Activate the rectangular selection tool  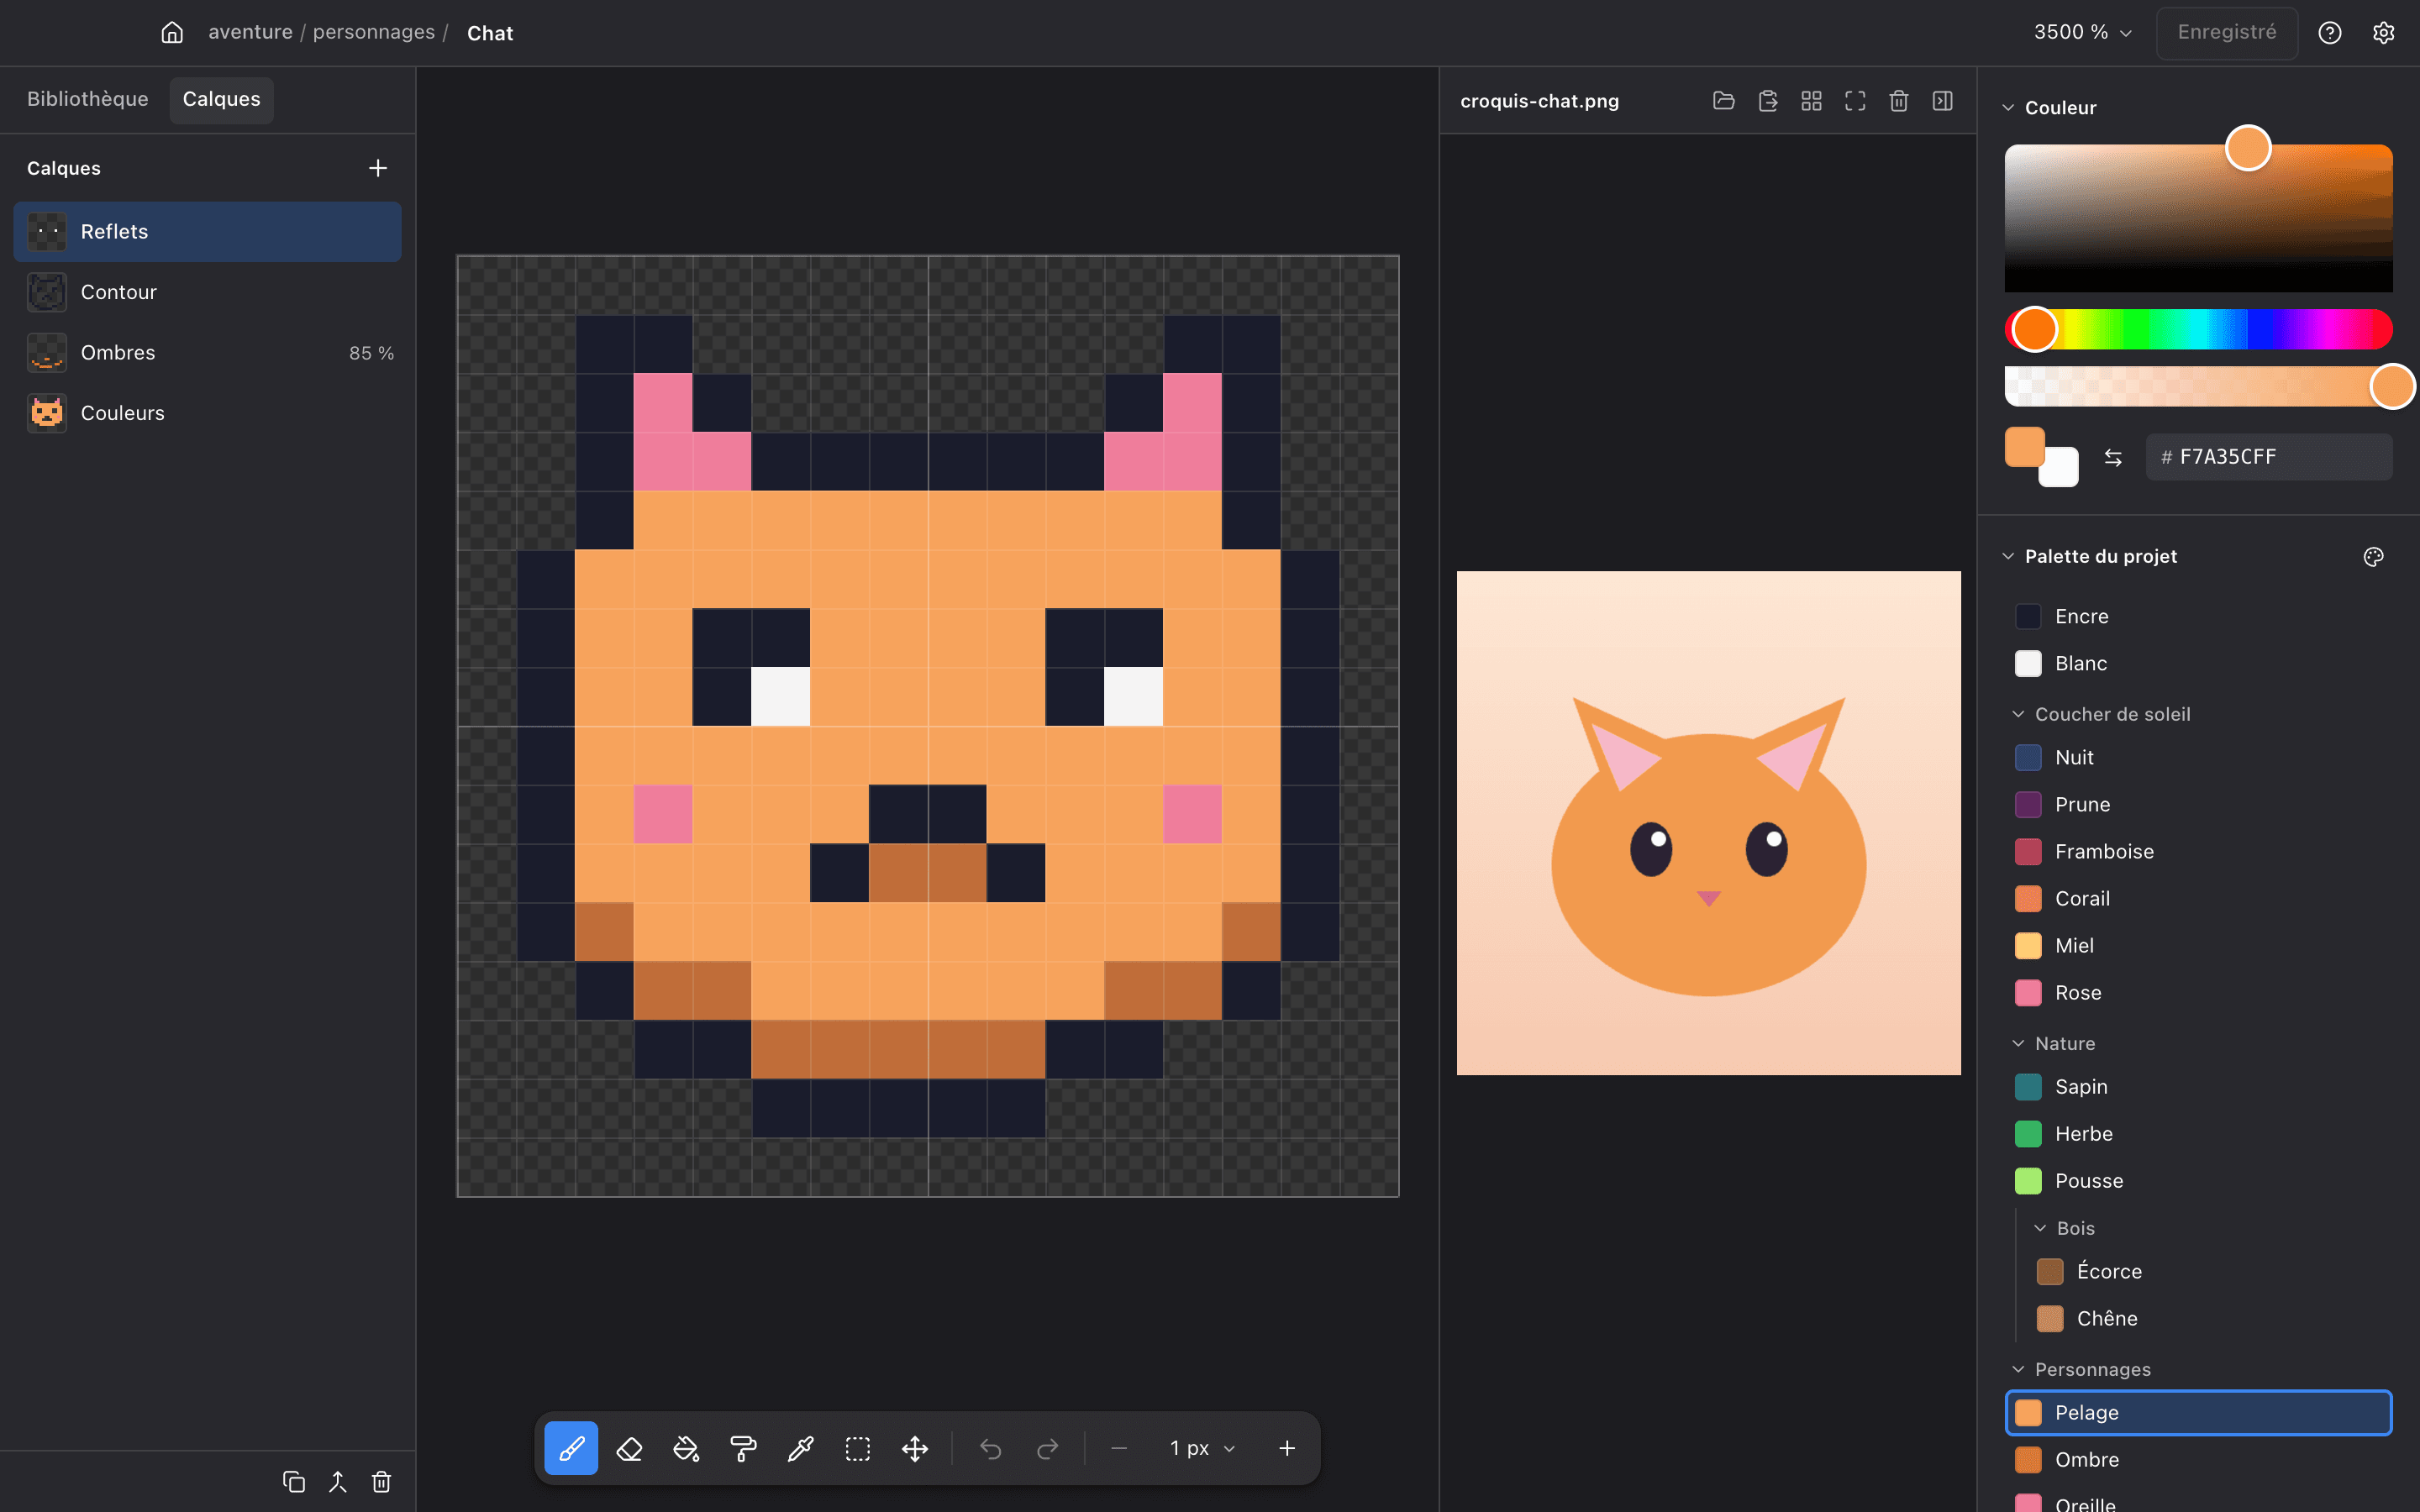click(x=858, y=1448)
